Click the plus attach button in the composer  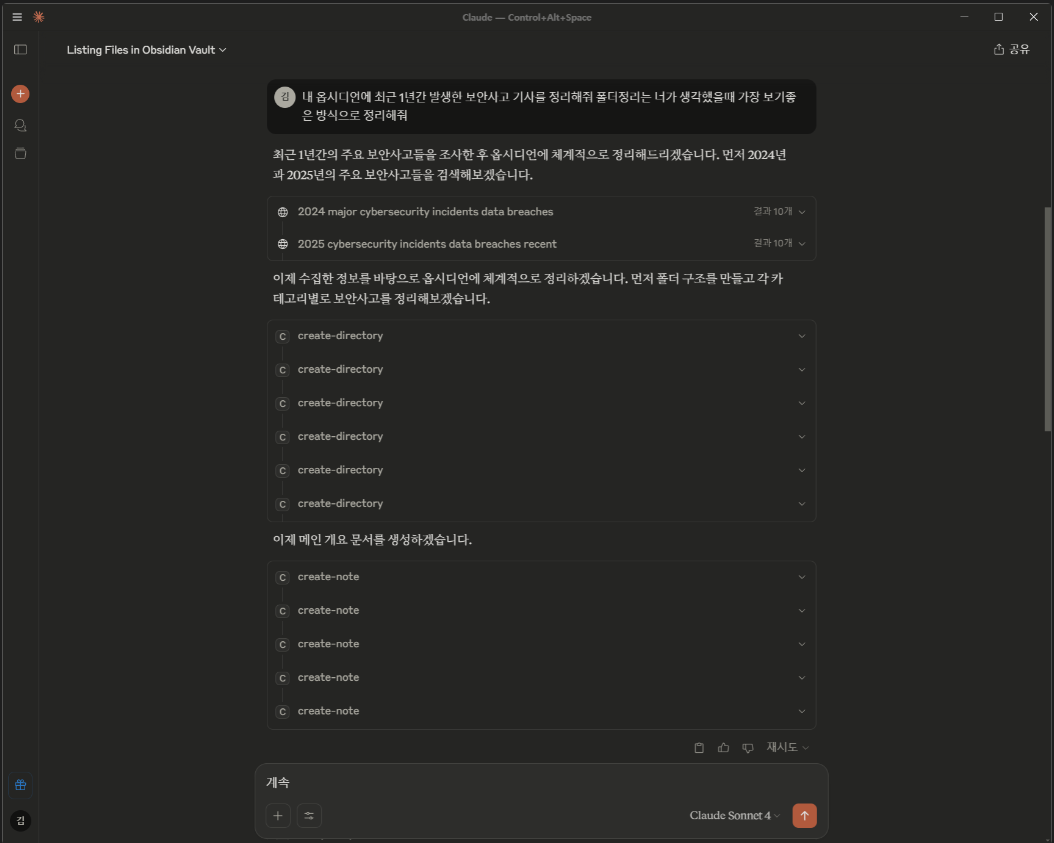278,815
